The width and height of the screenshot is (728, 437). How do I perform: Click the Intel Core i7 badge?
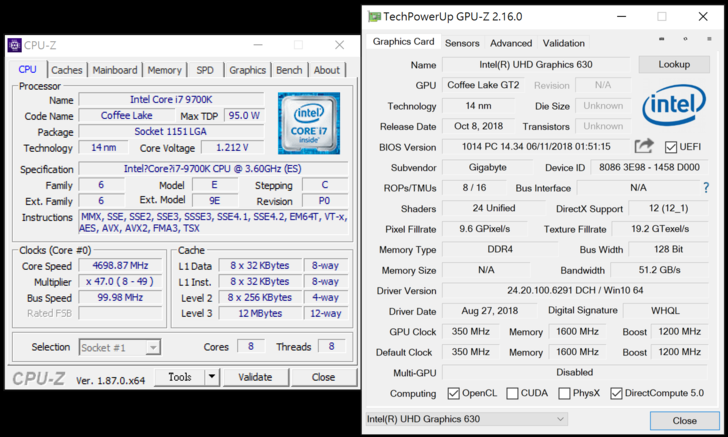coord(309,123)
